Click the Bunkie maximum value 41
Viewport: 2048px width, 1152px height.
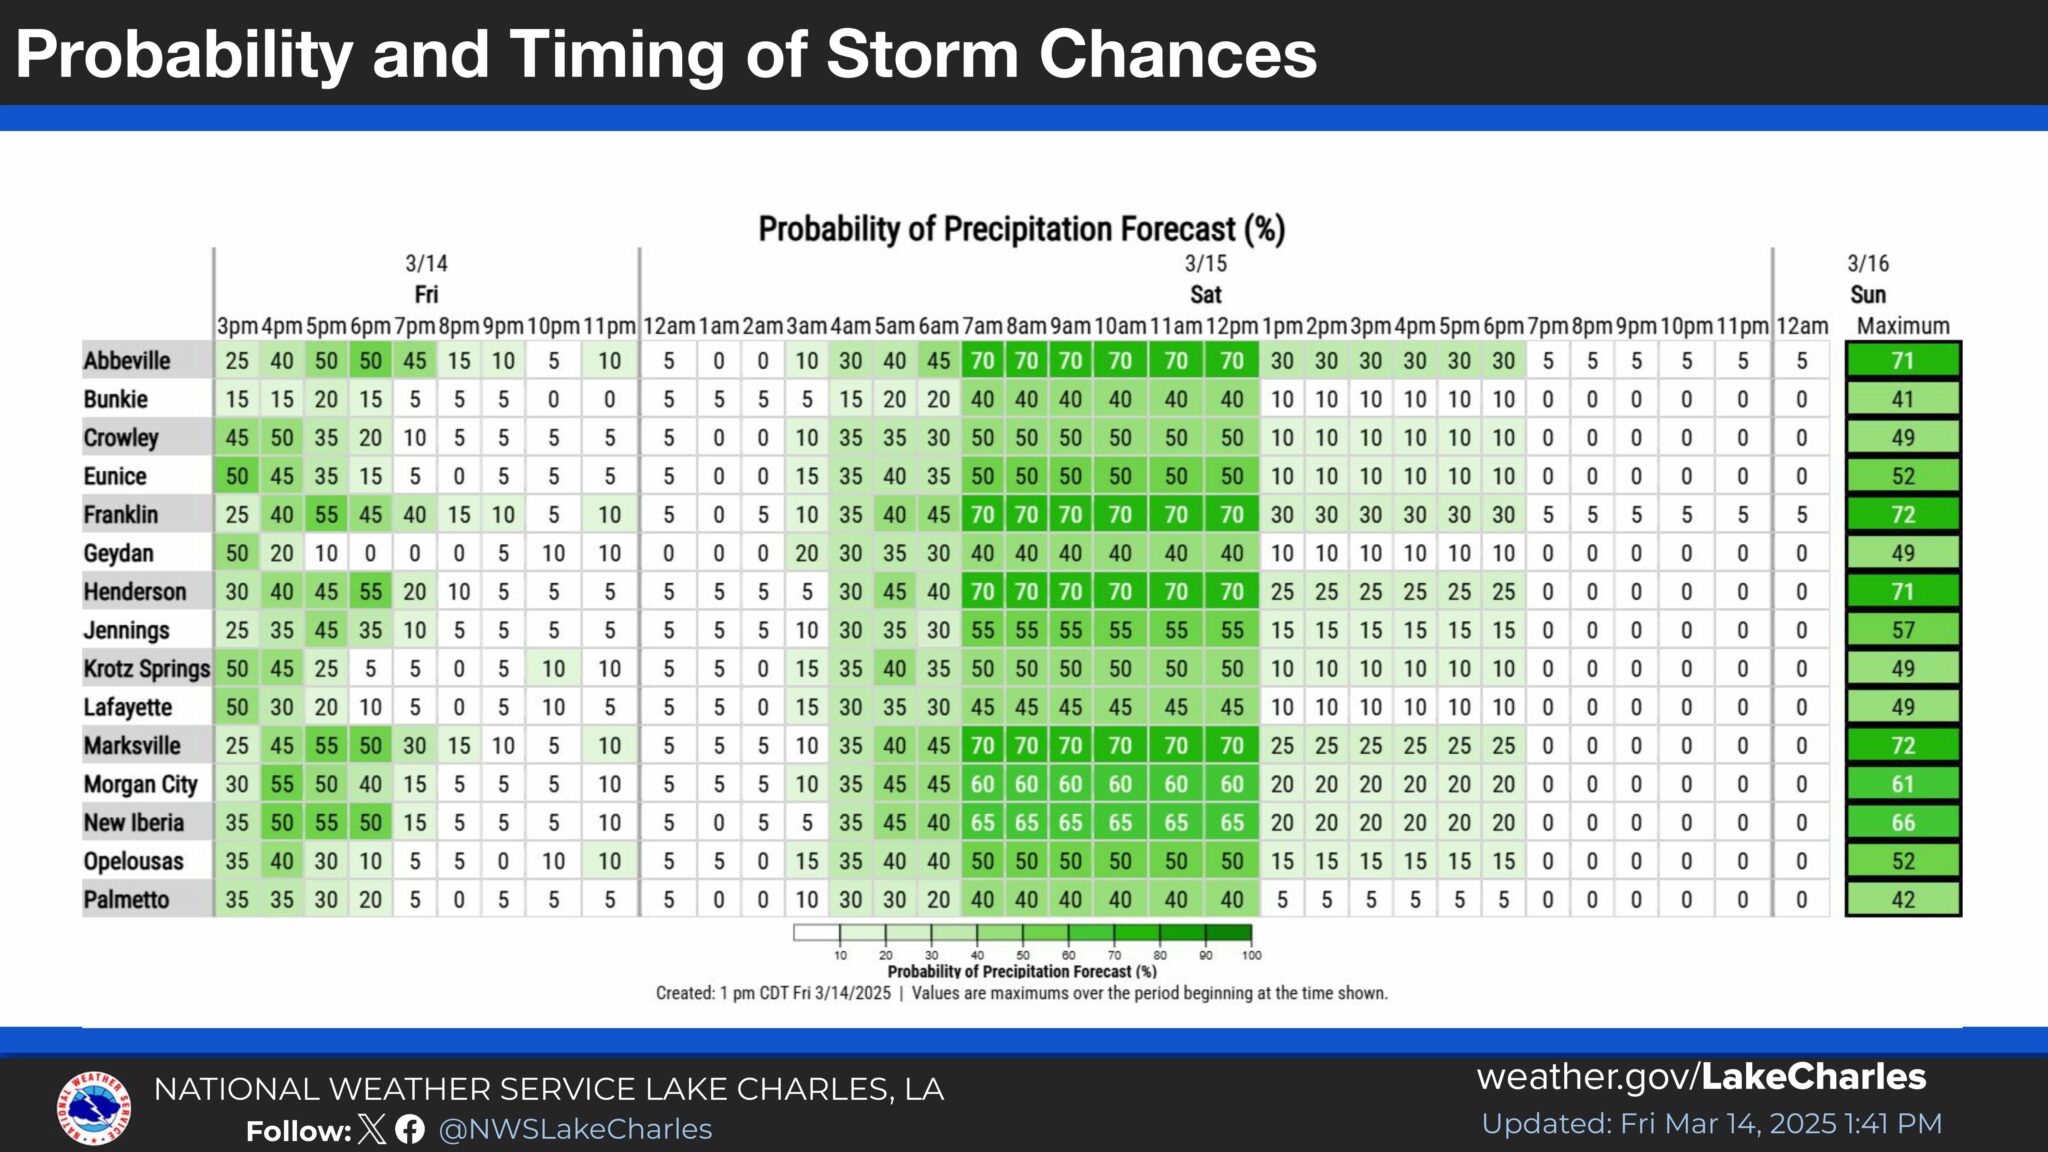pyautogui.click(x=1902, y=400)
